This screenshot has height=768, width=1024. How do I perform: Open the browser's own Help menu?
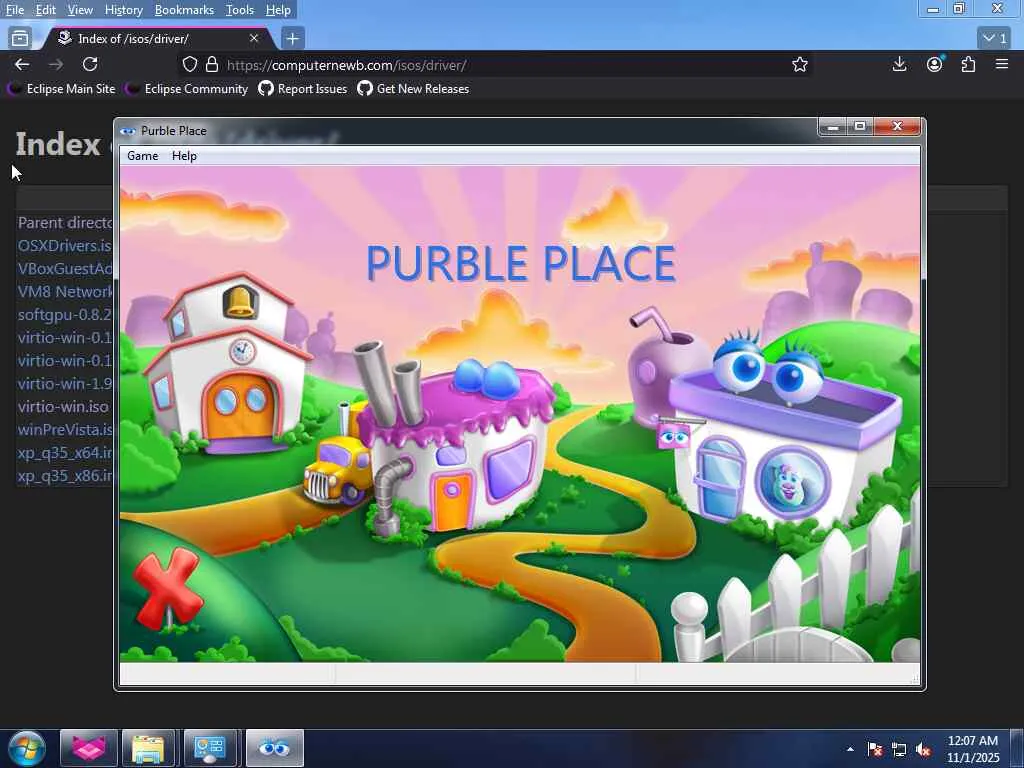coord(278,10)
